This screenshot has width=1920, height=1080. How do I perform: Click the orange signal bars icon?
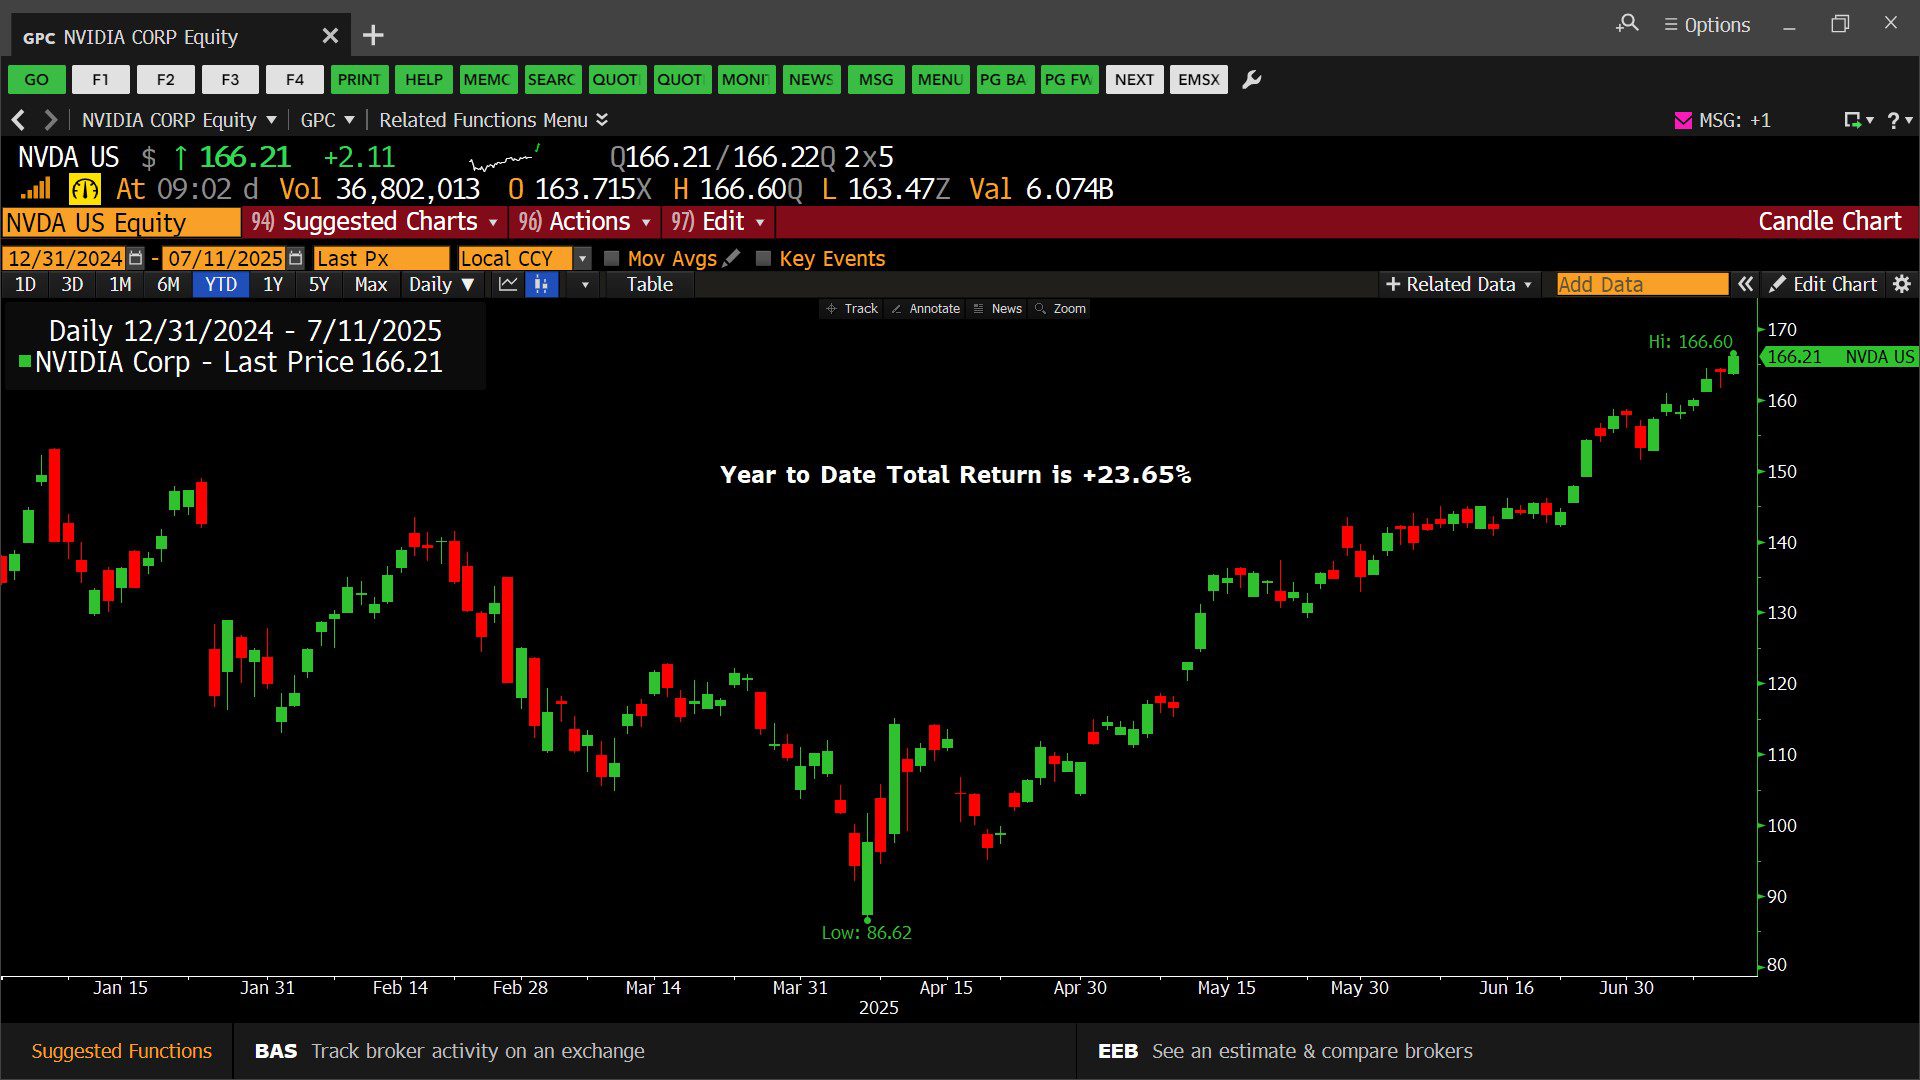(35, 189)
